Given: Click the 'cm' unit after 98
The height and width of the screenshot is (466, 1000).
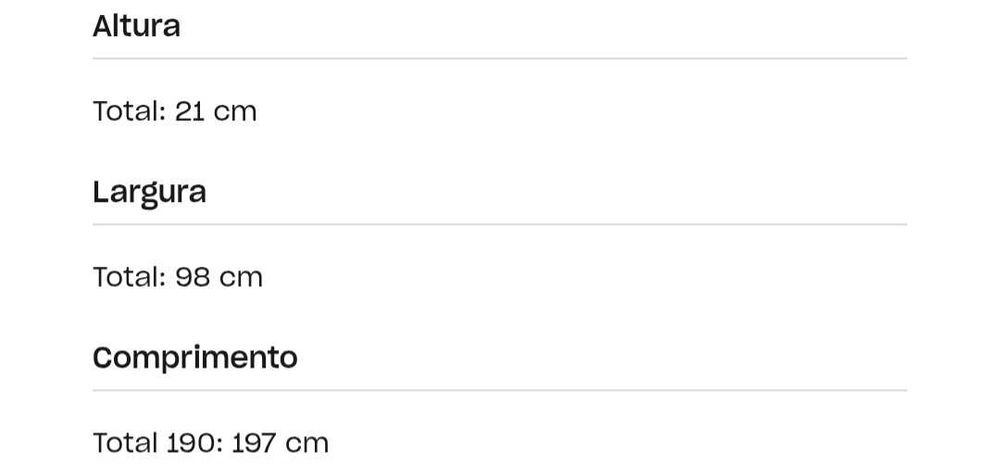Looking at the screenshot, I should pyautogui.click(x=241, y=277).
